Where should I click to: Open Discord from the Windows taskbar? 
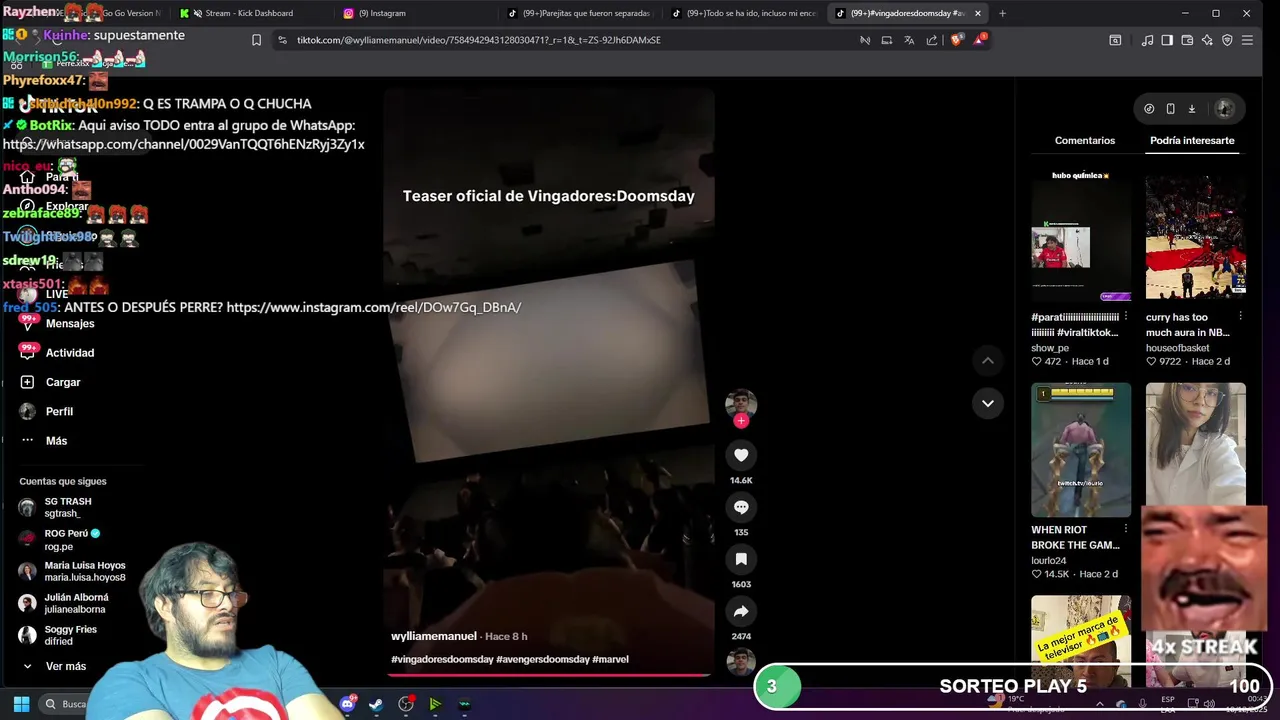pyautogui.click(x=347, y=704)
